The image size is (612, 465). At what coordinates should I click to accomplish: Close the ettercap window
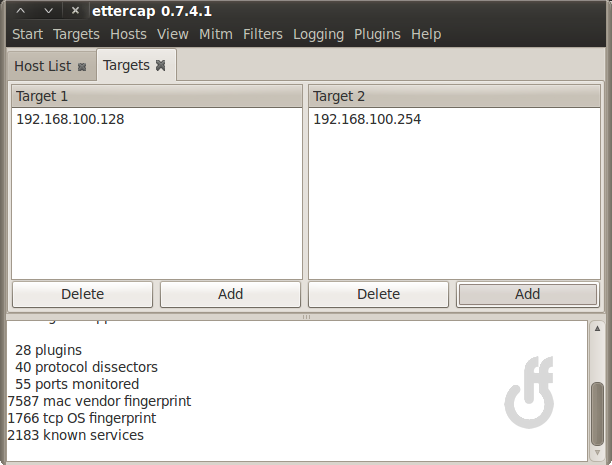point(75,11)
